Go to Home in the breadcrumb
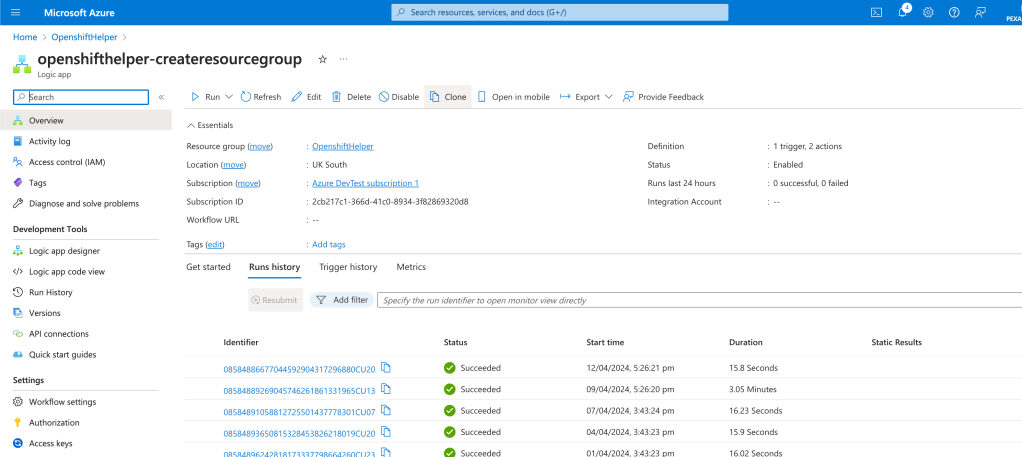Viewport: 1022px width, 457px height. point(25,37)
